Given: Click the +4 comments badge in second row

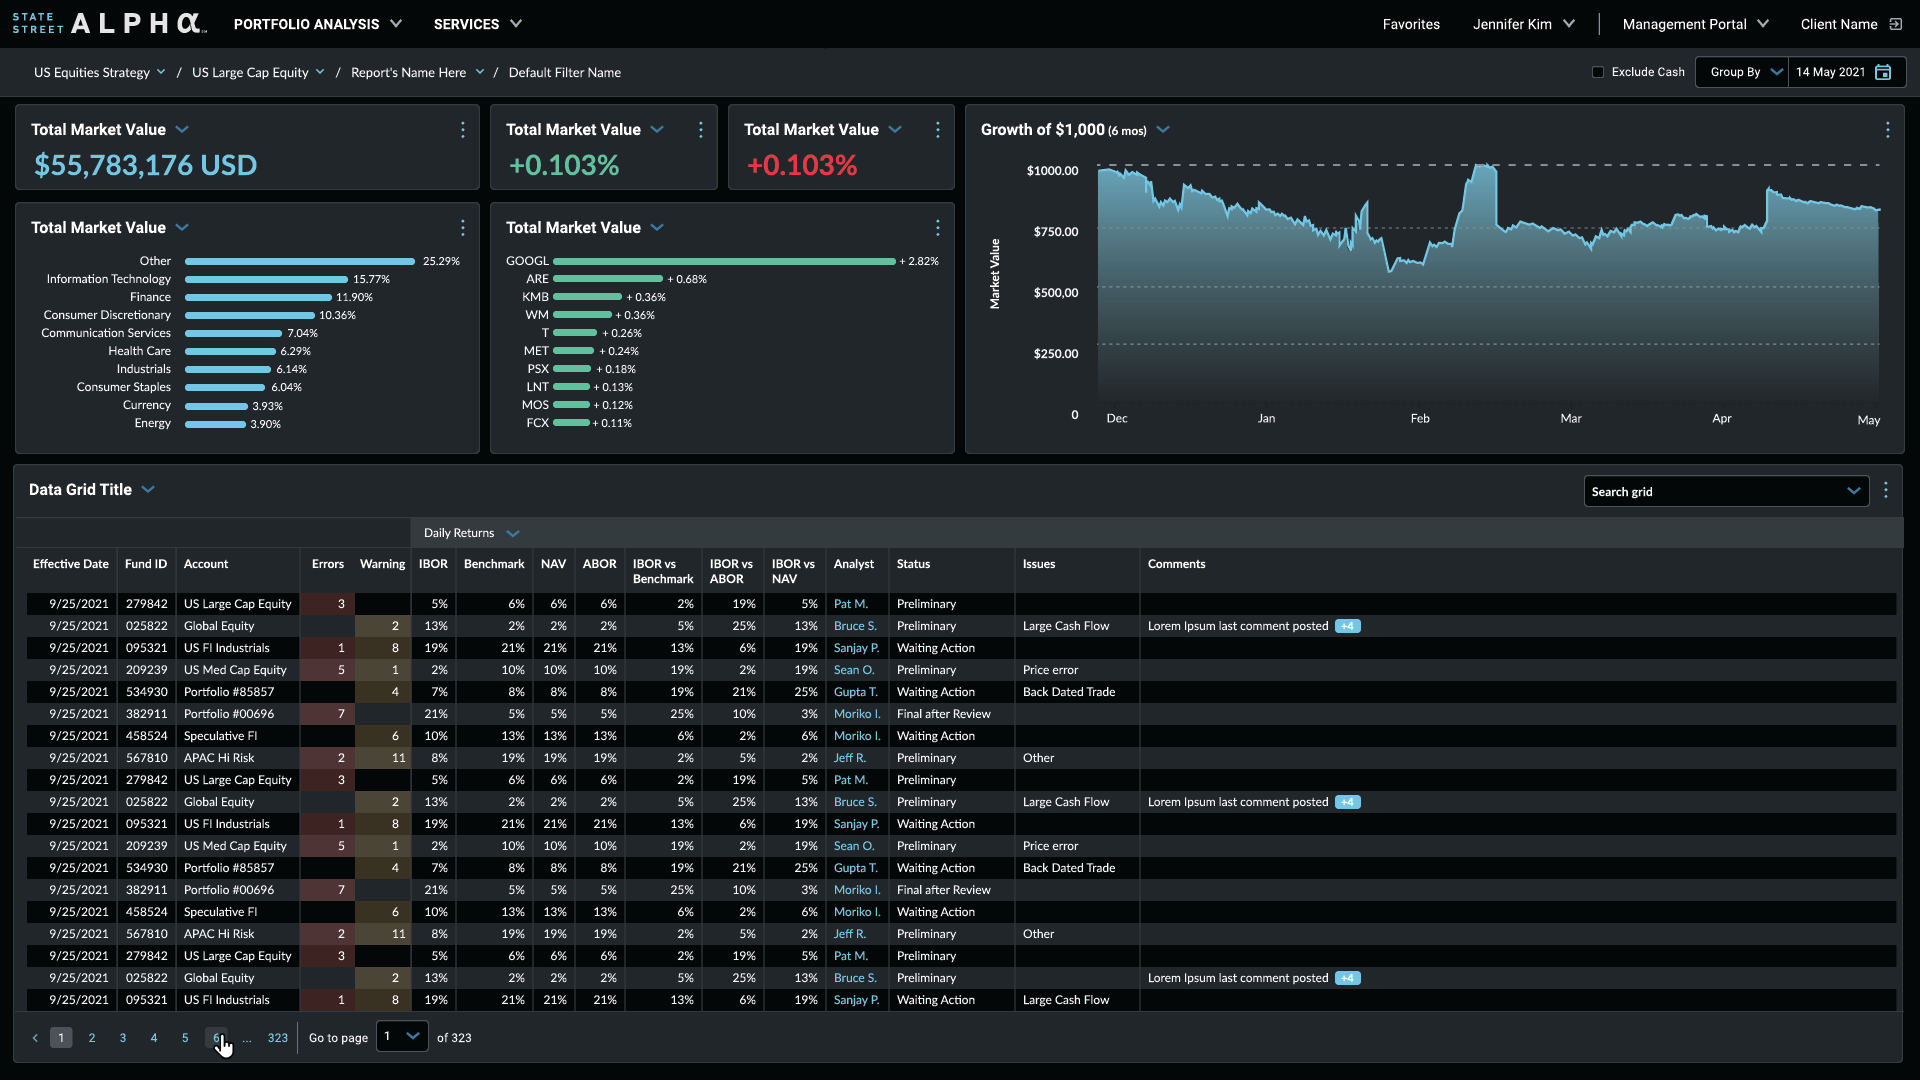Looking at the screenshot, I should pos(1347,626).
